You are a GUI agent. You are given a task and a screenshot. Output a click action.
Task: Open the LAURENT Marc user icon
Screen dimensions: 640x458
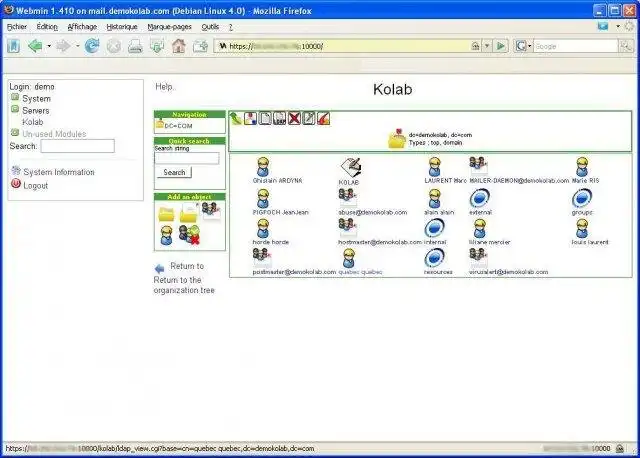(435, 167)
